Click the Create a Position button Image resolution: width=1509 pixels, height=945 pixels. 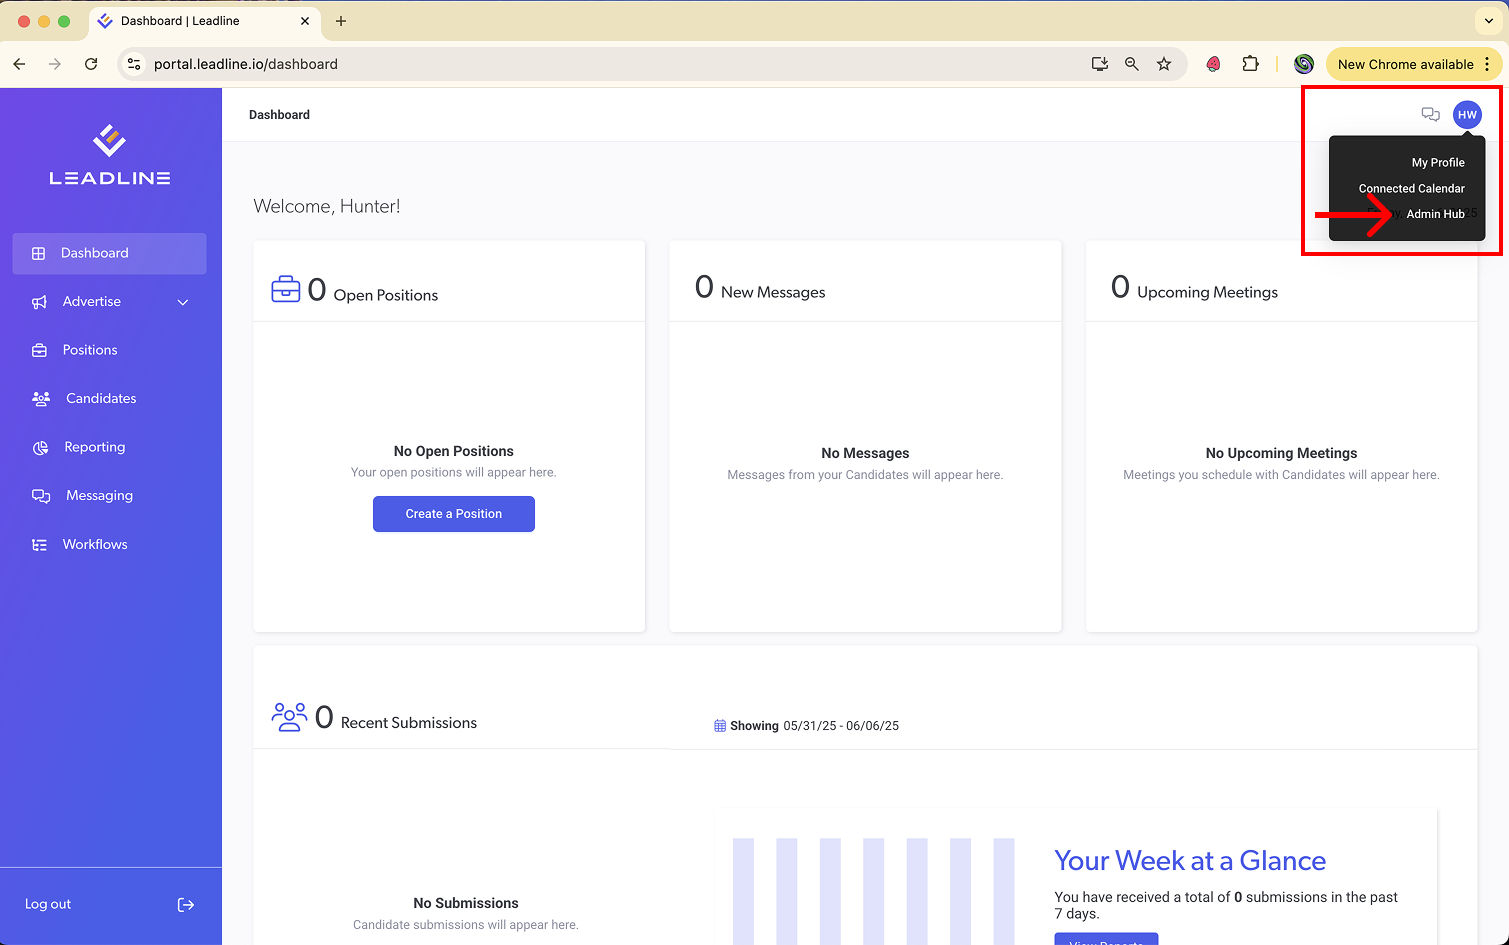[454, 514]
